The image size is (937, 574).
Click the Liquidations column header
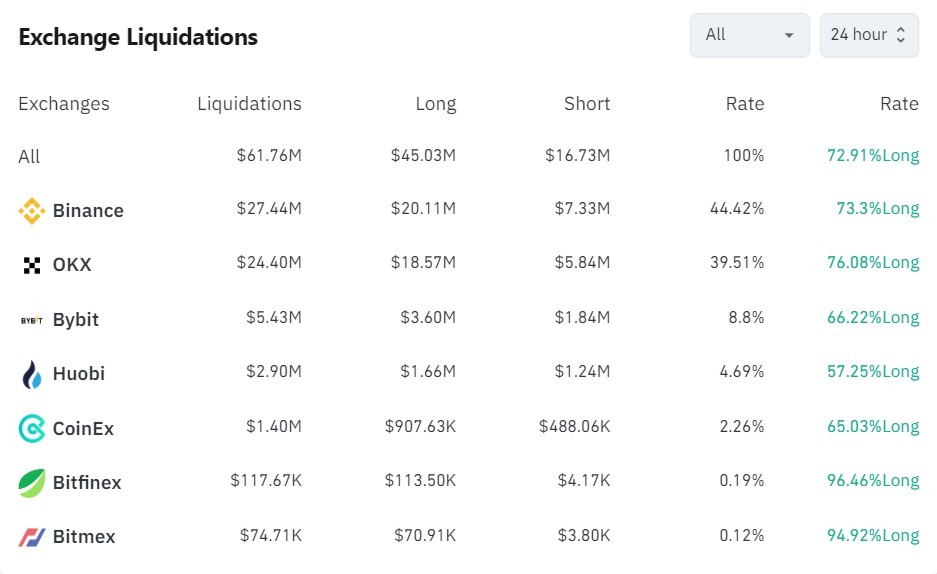[x=249, y=104]
